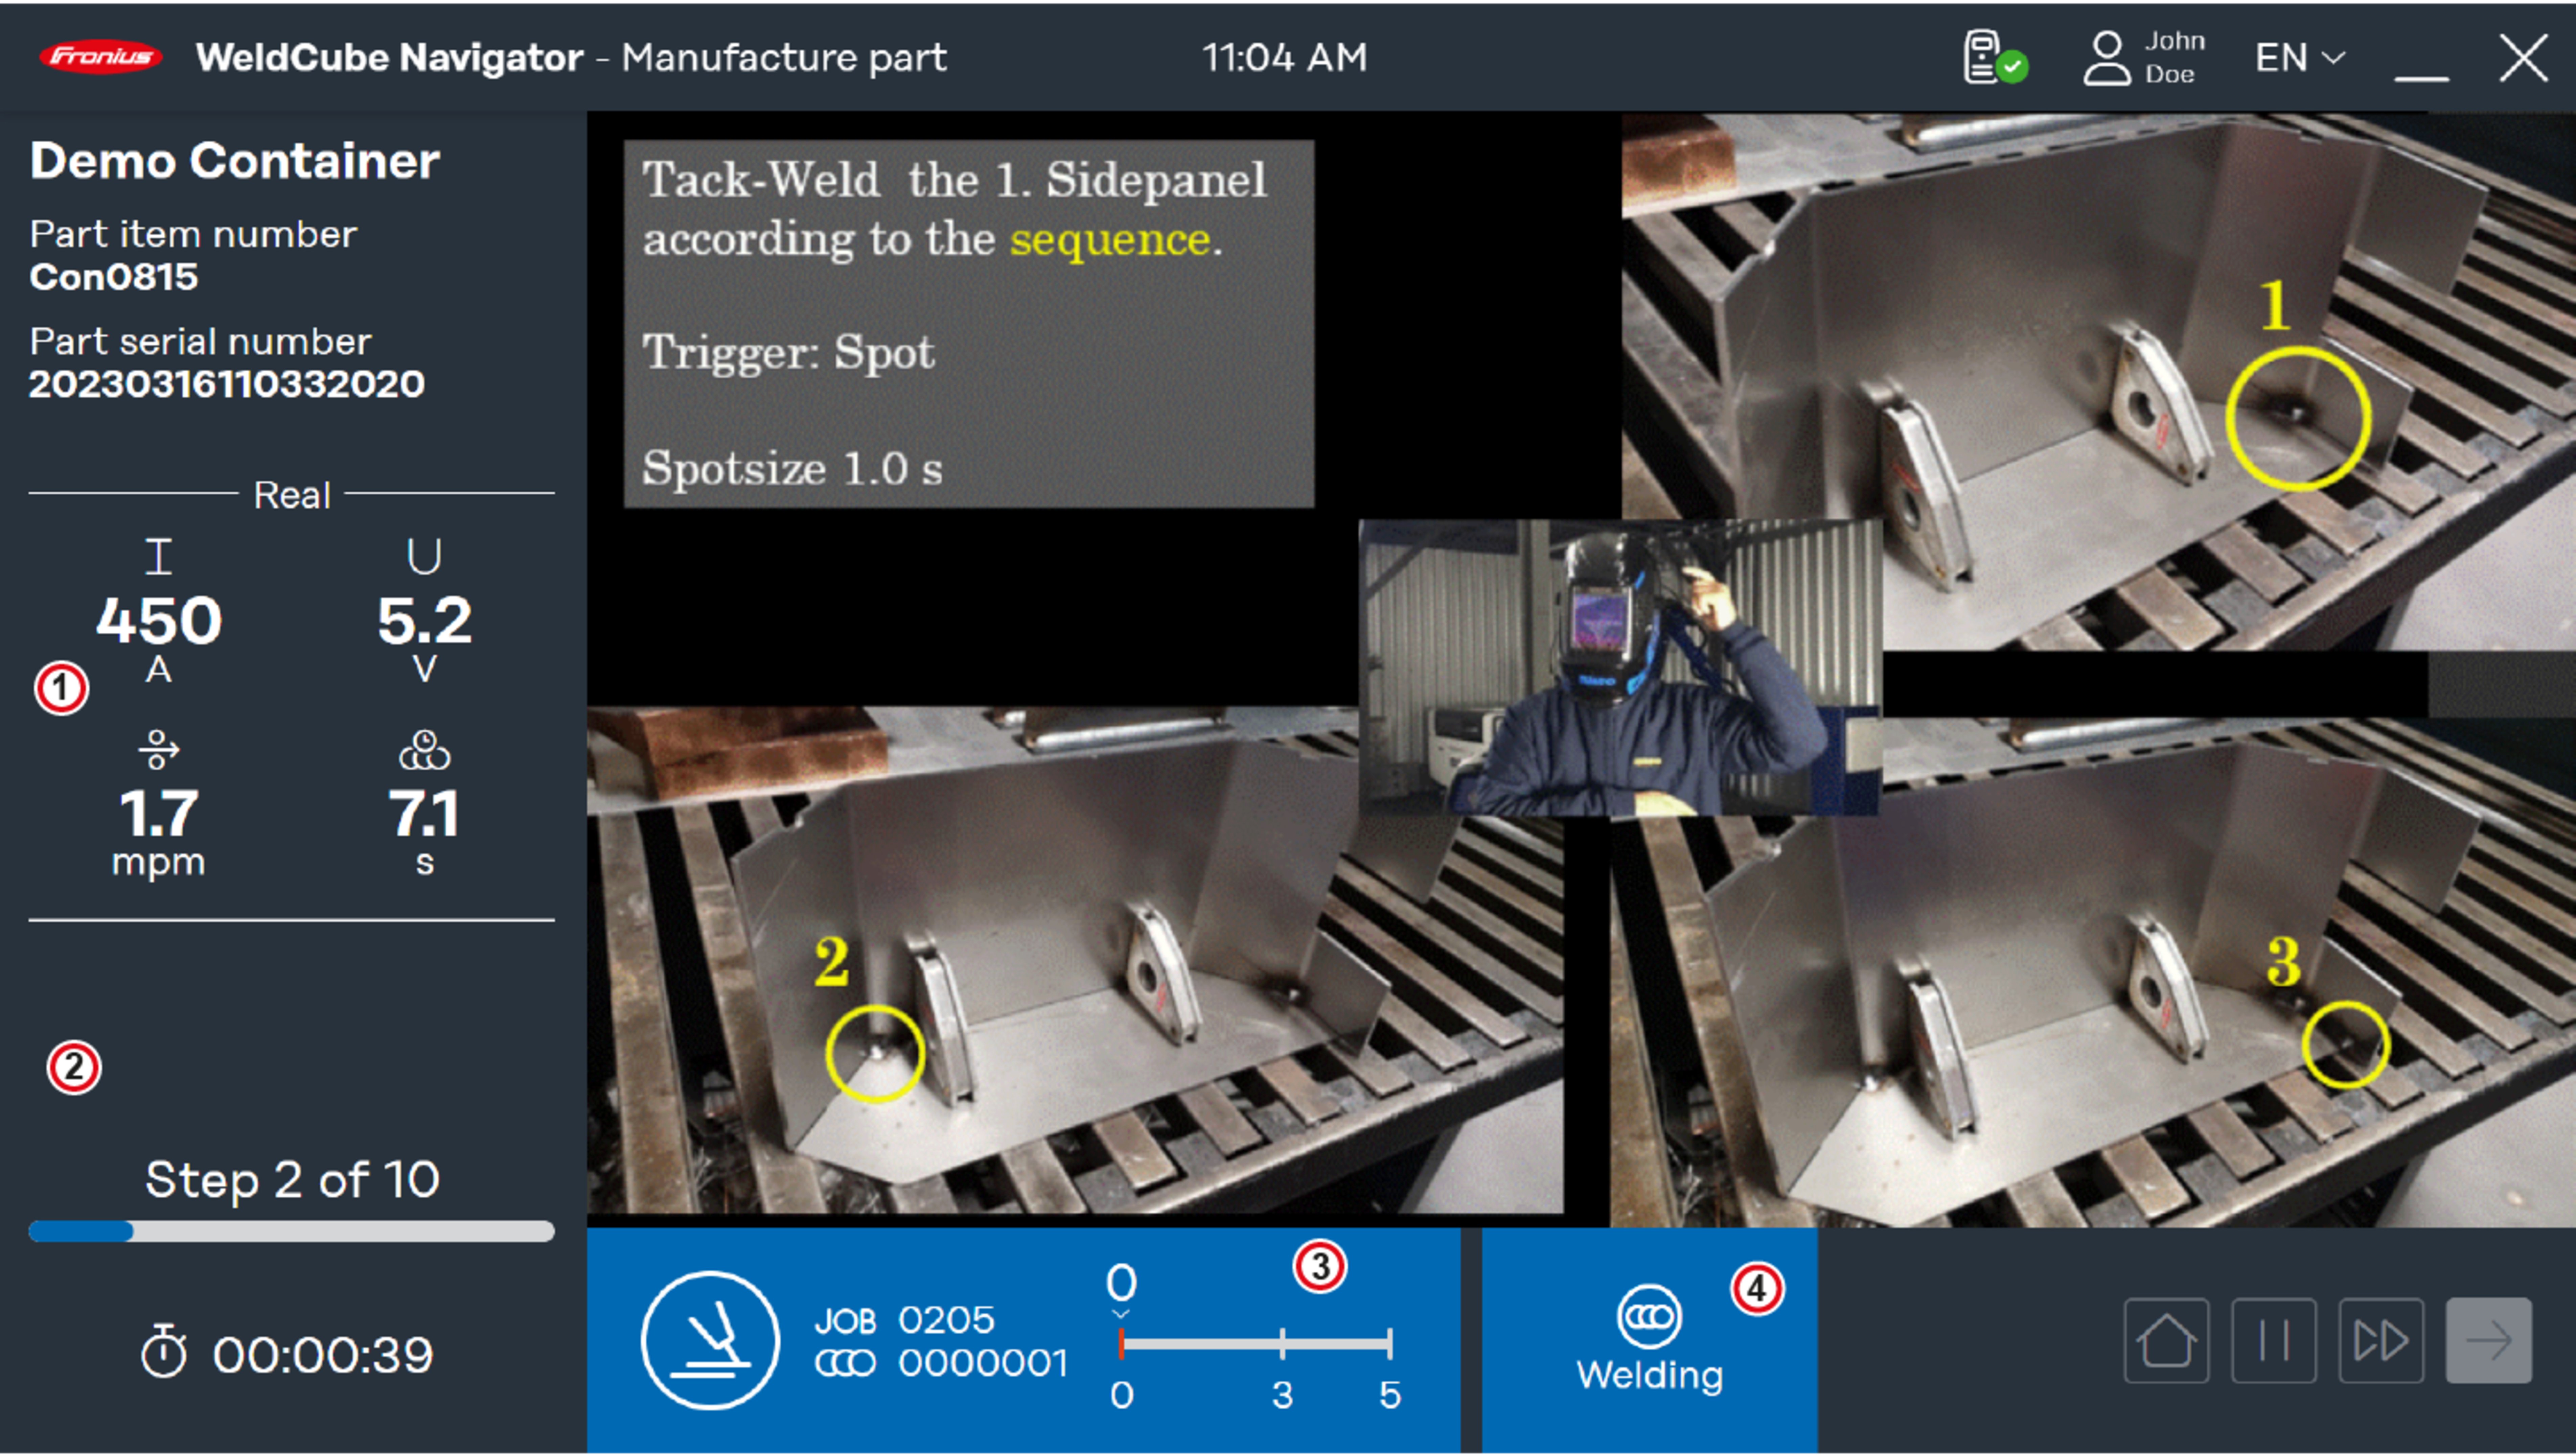
Task: Skip forward with the fast-forward button
Action: coord(2381,1341)
